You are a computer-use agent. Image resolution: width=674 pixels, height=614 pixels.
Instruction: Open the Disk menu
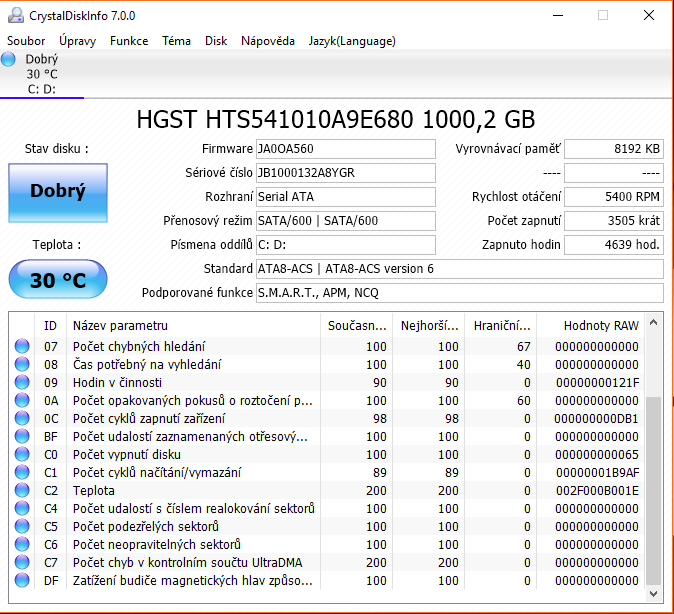coord(216,41)
